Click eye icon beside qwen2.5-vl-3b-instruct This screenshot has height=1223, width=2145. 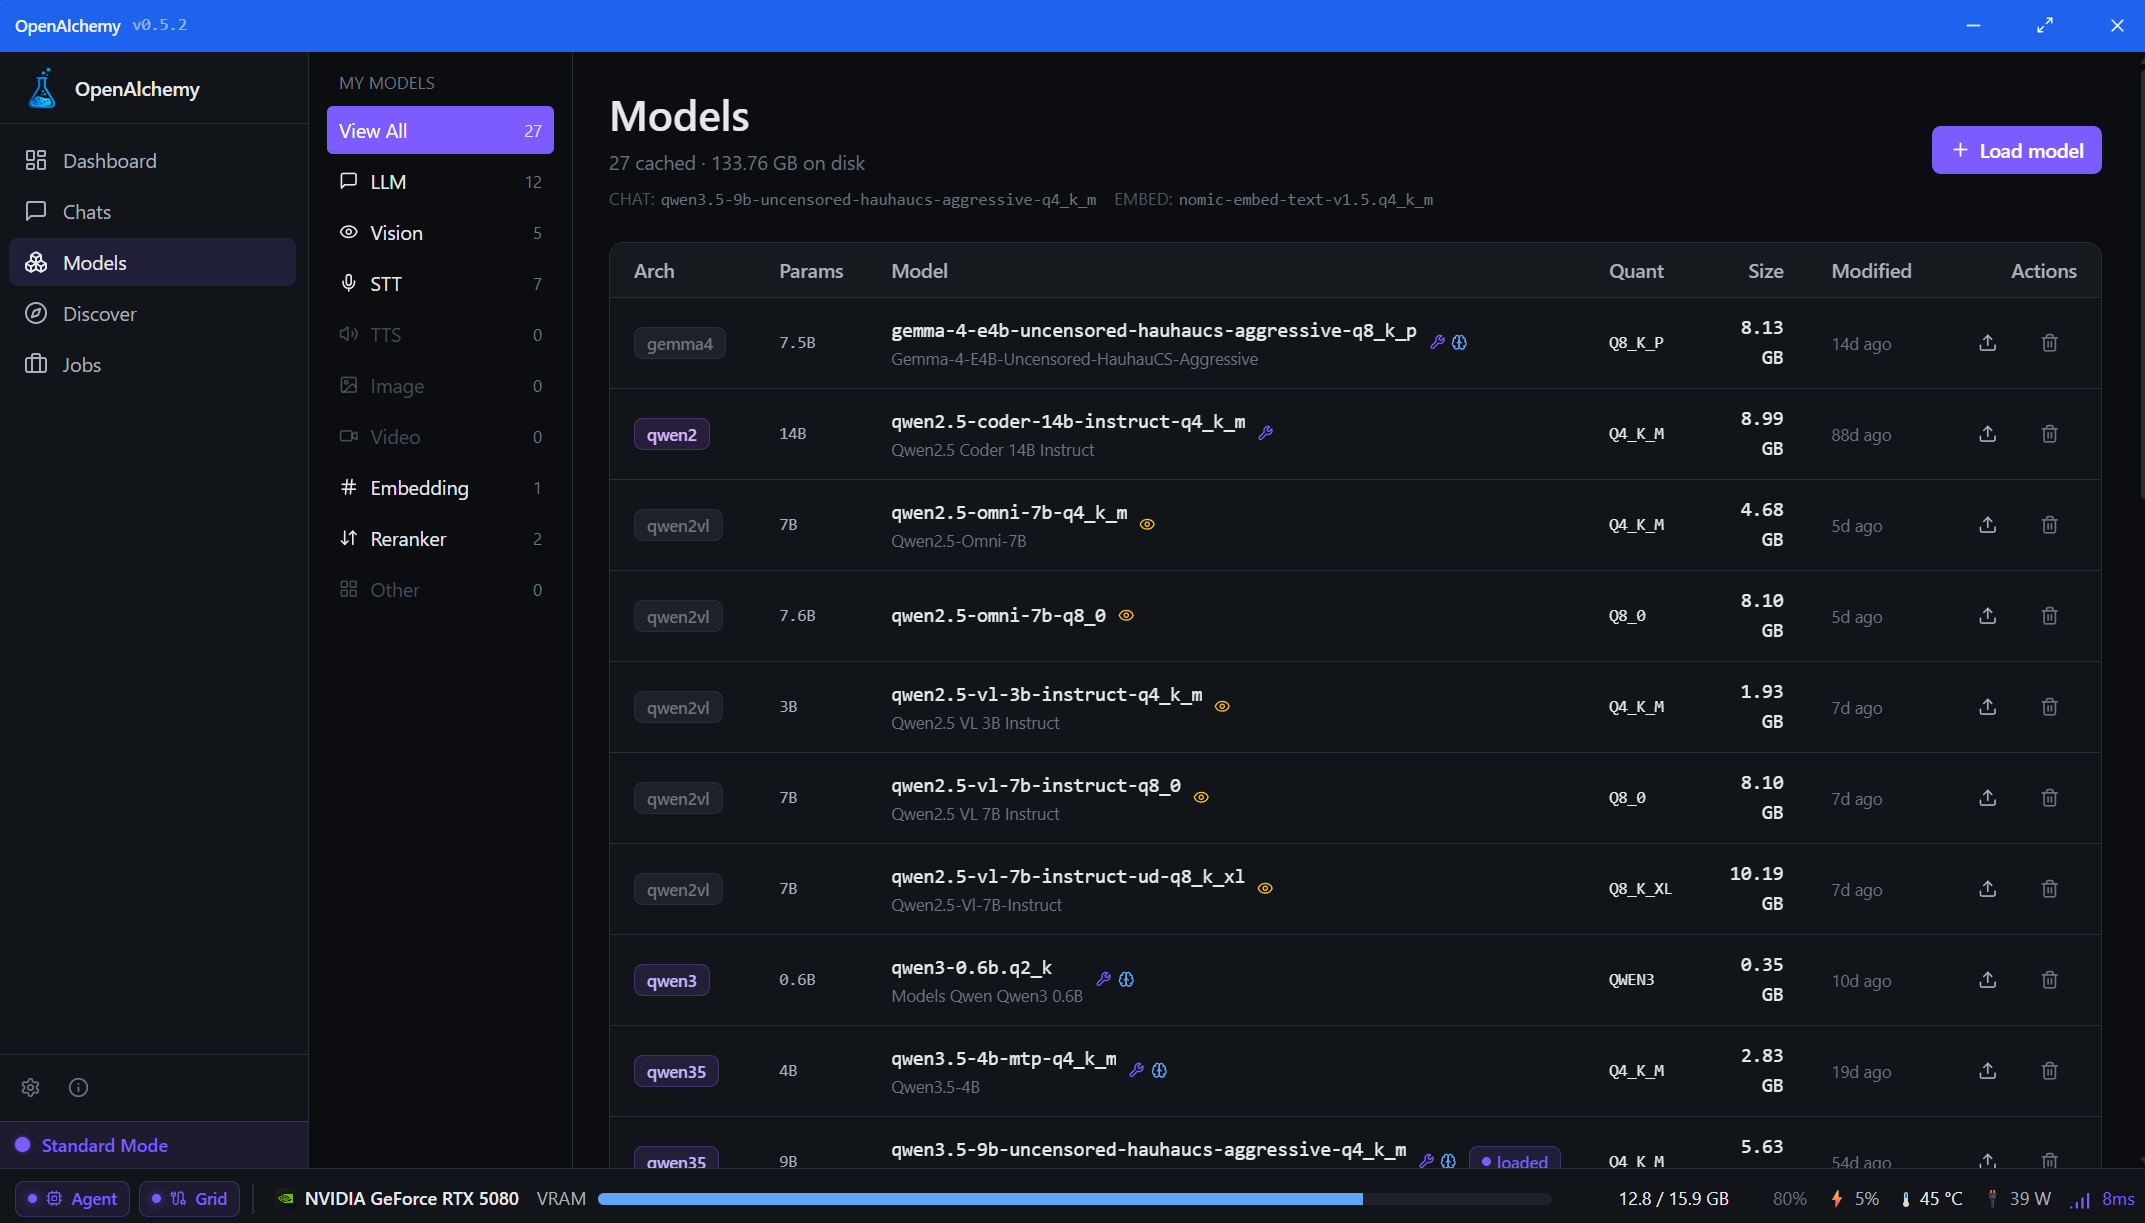pyautogui.click(x=1222, y=706)
